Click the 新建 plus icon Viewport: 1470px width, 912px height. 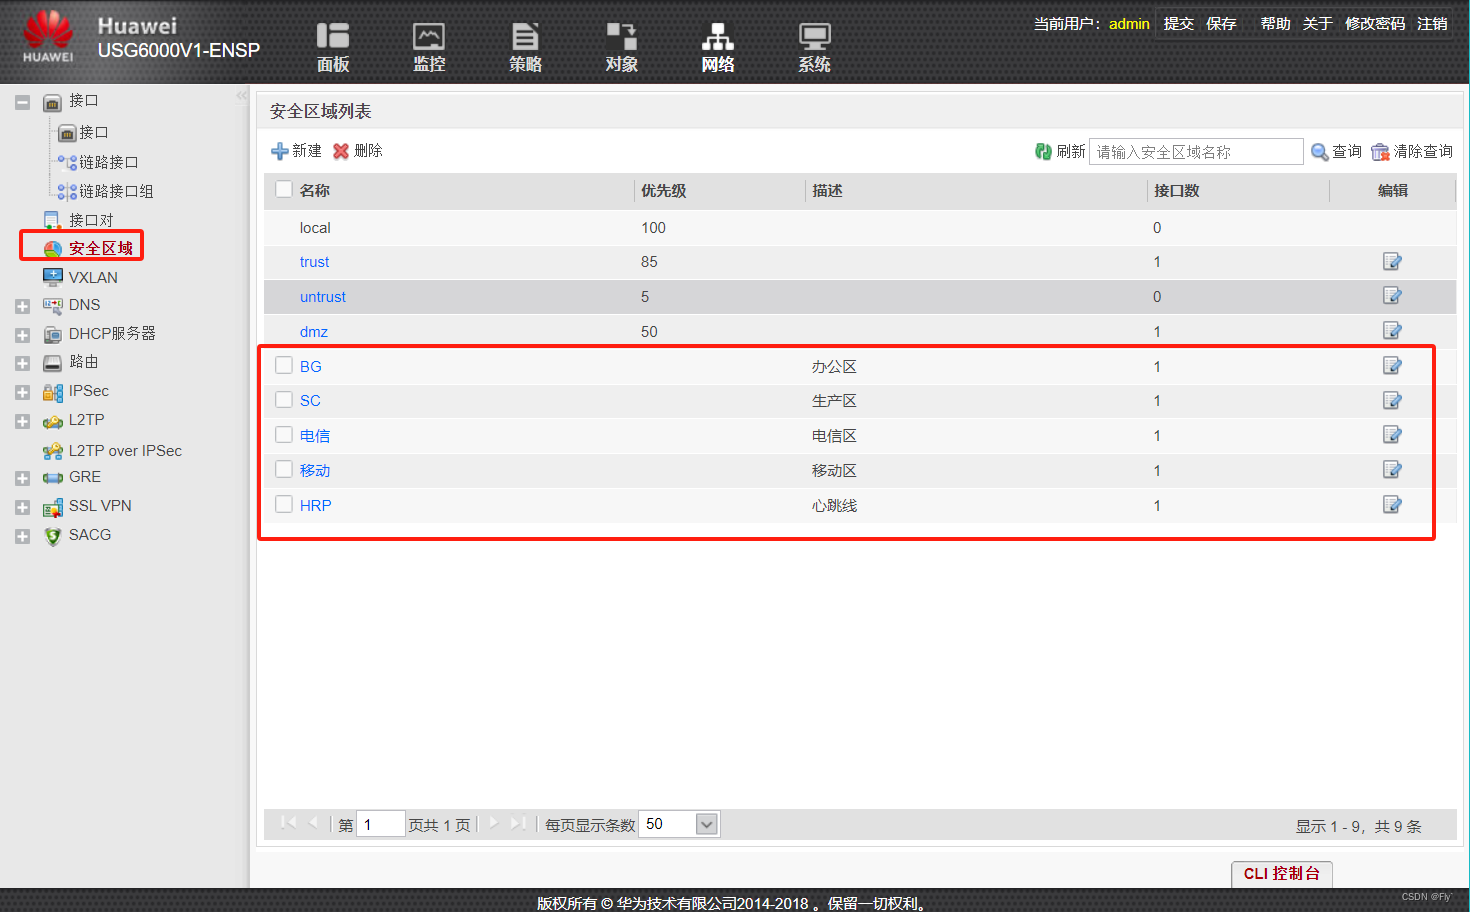tap(280, 151)
